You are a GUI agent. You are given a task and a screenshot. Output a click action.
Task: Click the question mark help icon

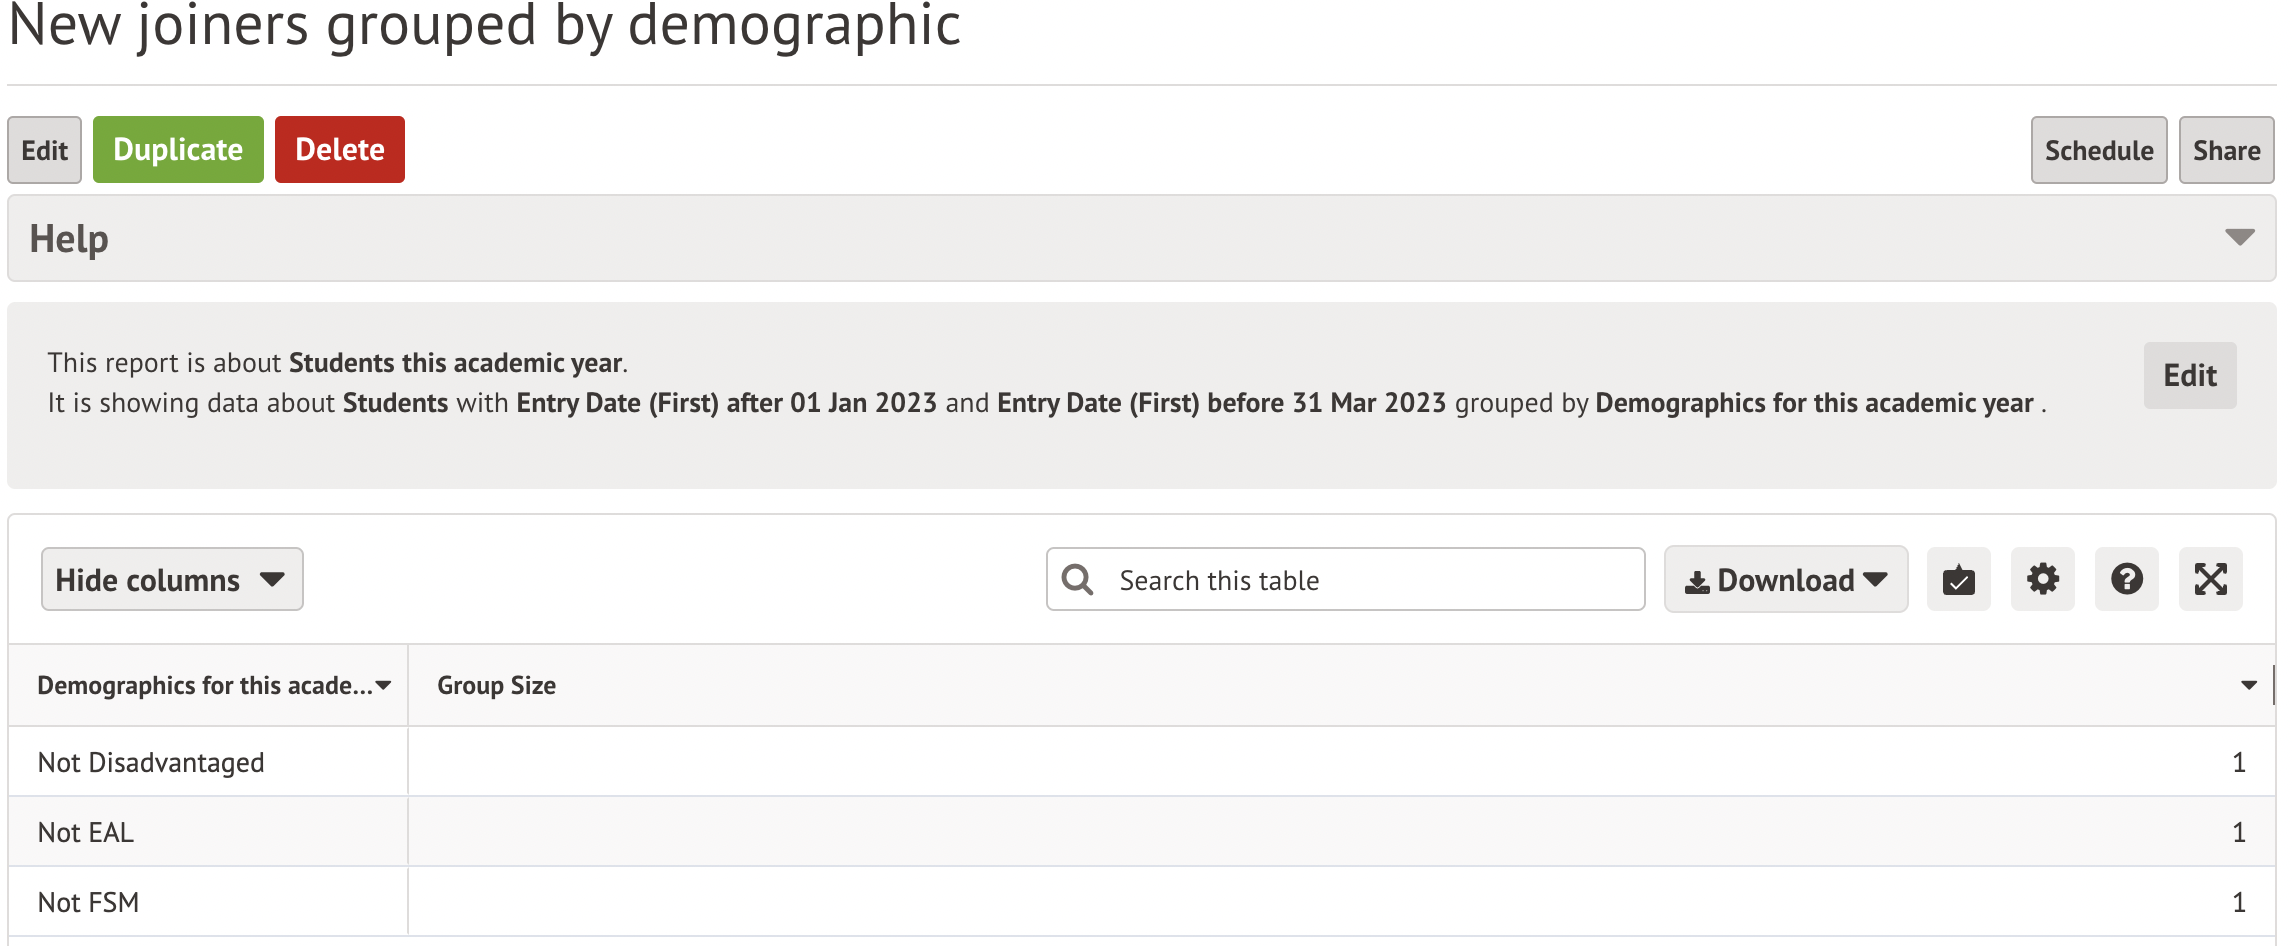2126,580
